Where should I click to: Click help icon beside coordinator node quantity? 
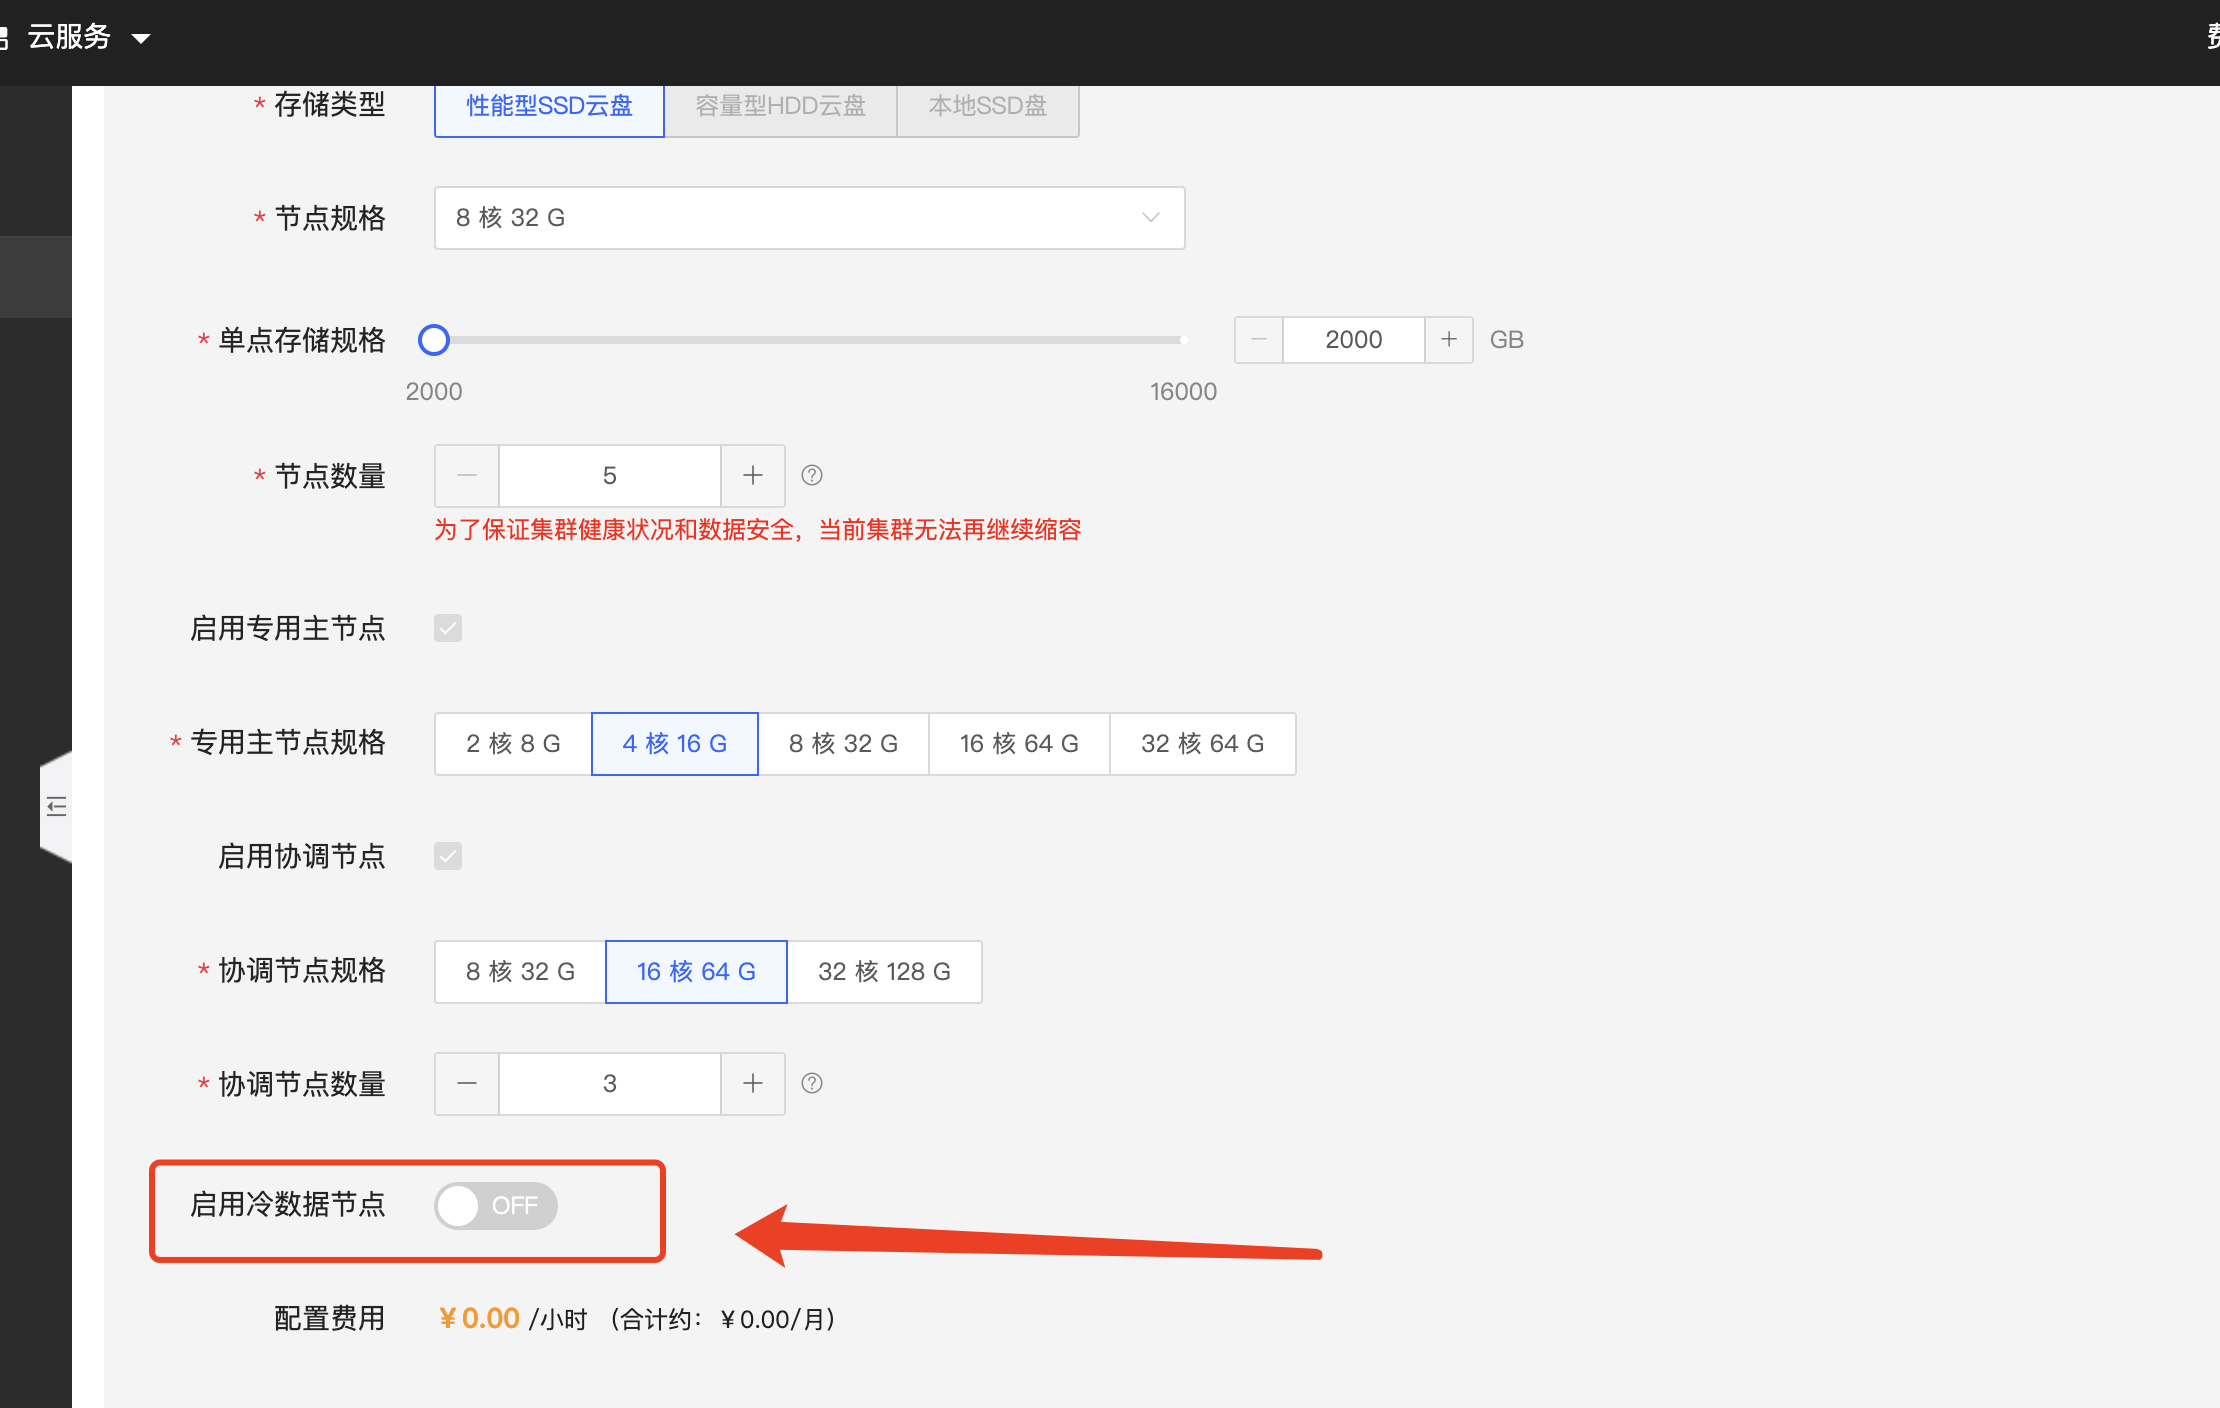pyautogui.click(x=812, y=1084)
